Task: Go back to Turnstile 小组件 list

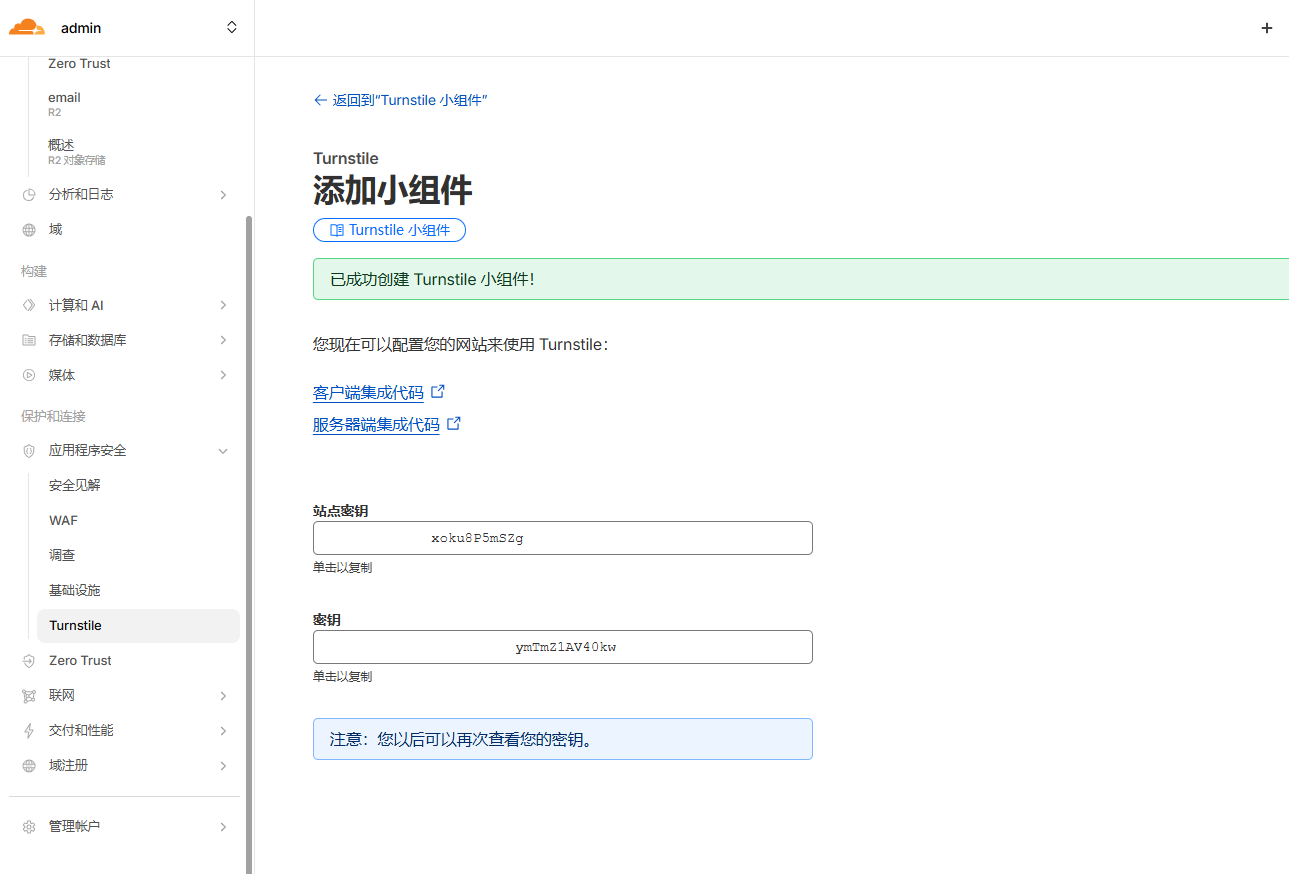Action: [x=400, y=100]
